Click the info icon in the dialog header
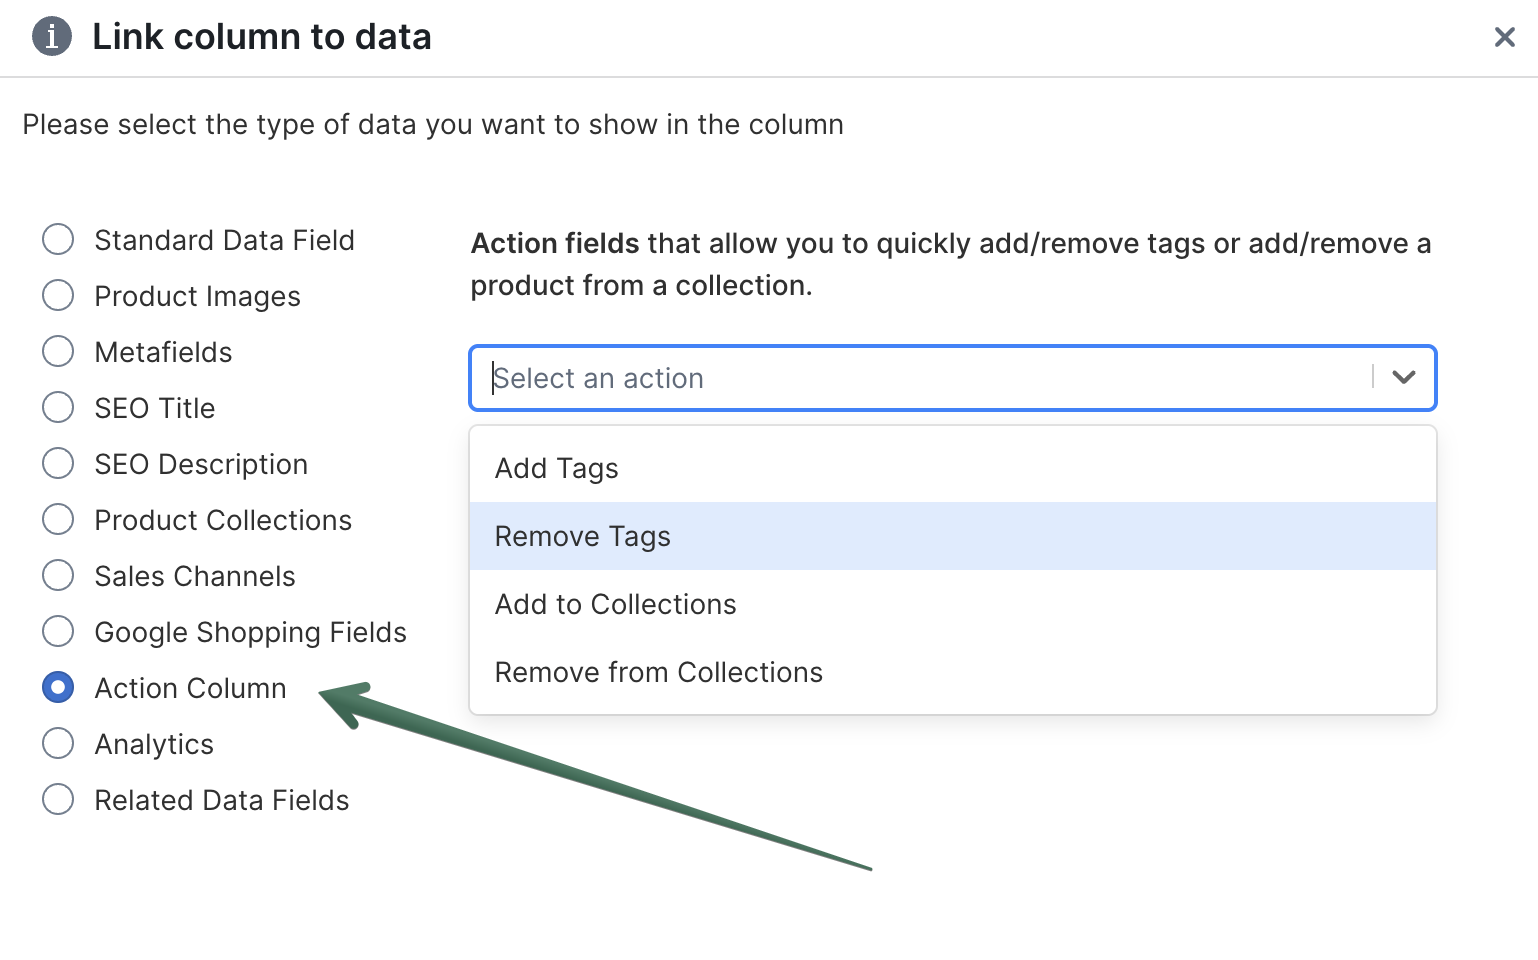Screen dimensions: 1538x960 pos(51,36)
